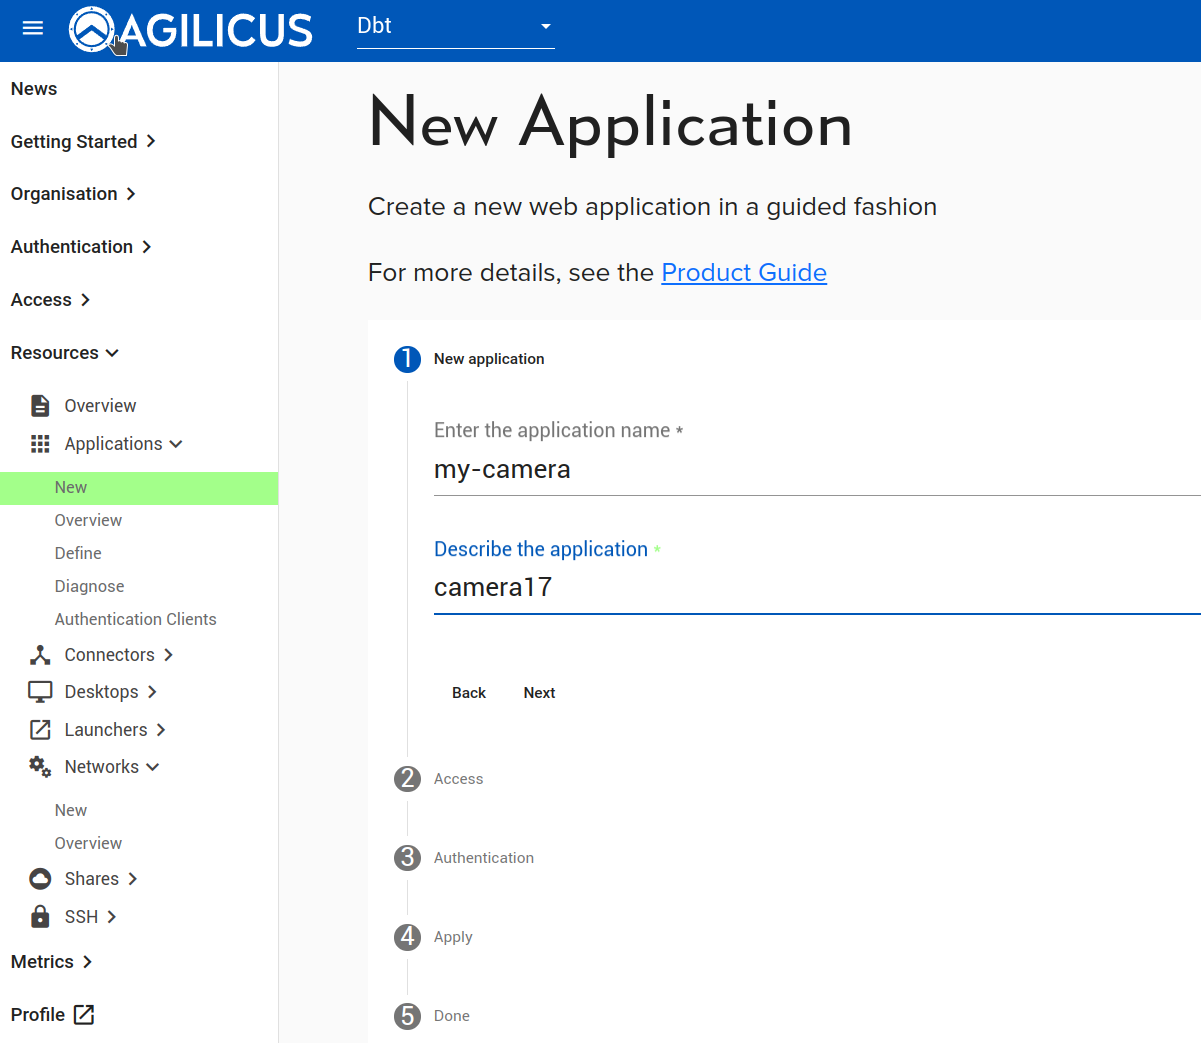Open the hamburger menu icon
Screen dimensions: 1201x1043
tap(32, 28)
